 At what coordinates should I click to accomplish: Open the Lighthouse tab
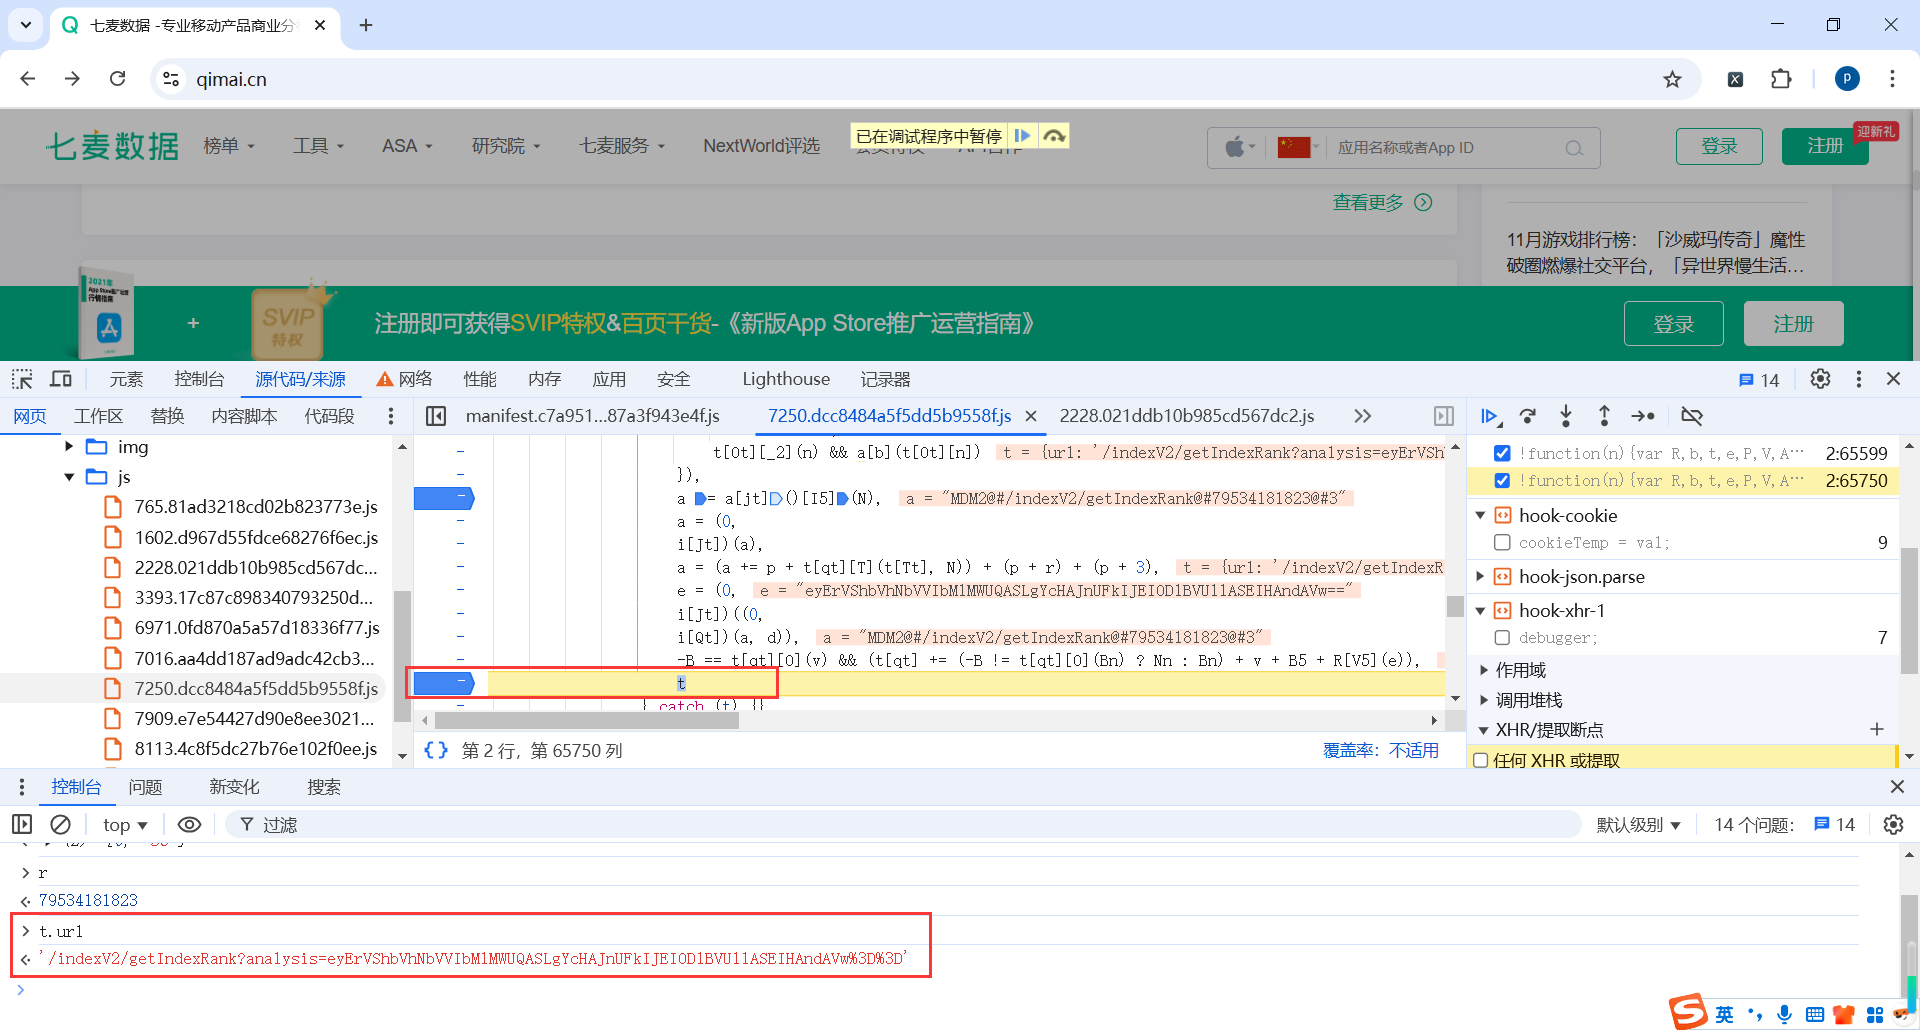(x=786, y=379)
